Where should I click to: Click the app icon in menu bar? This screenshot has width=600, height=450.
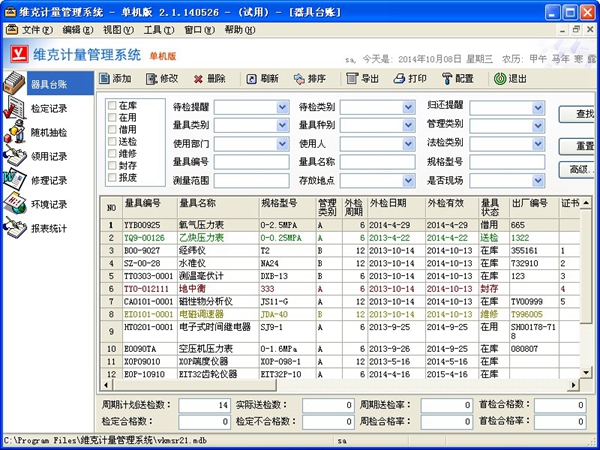(11, 29)
